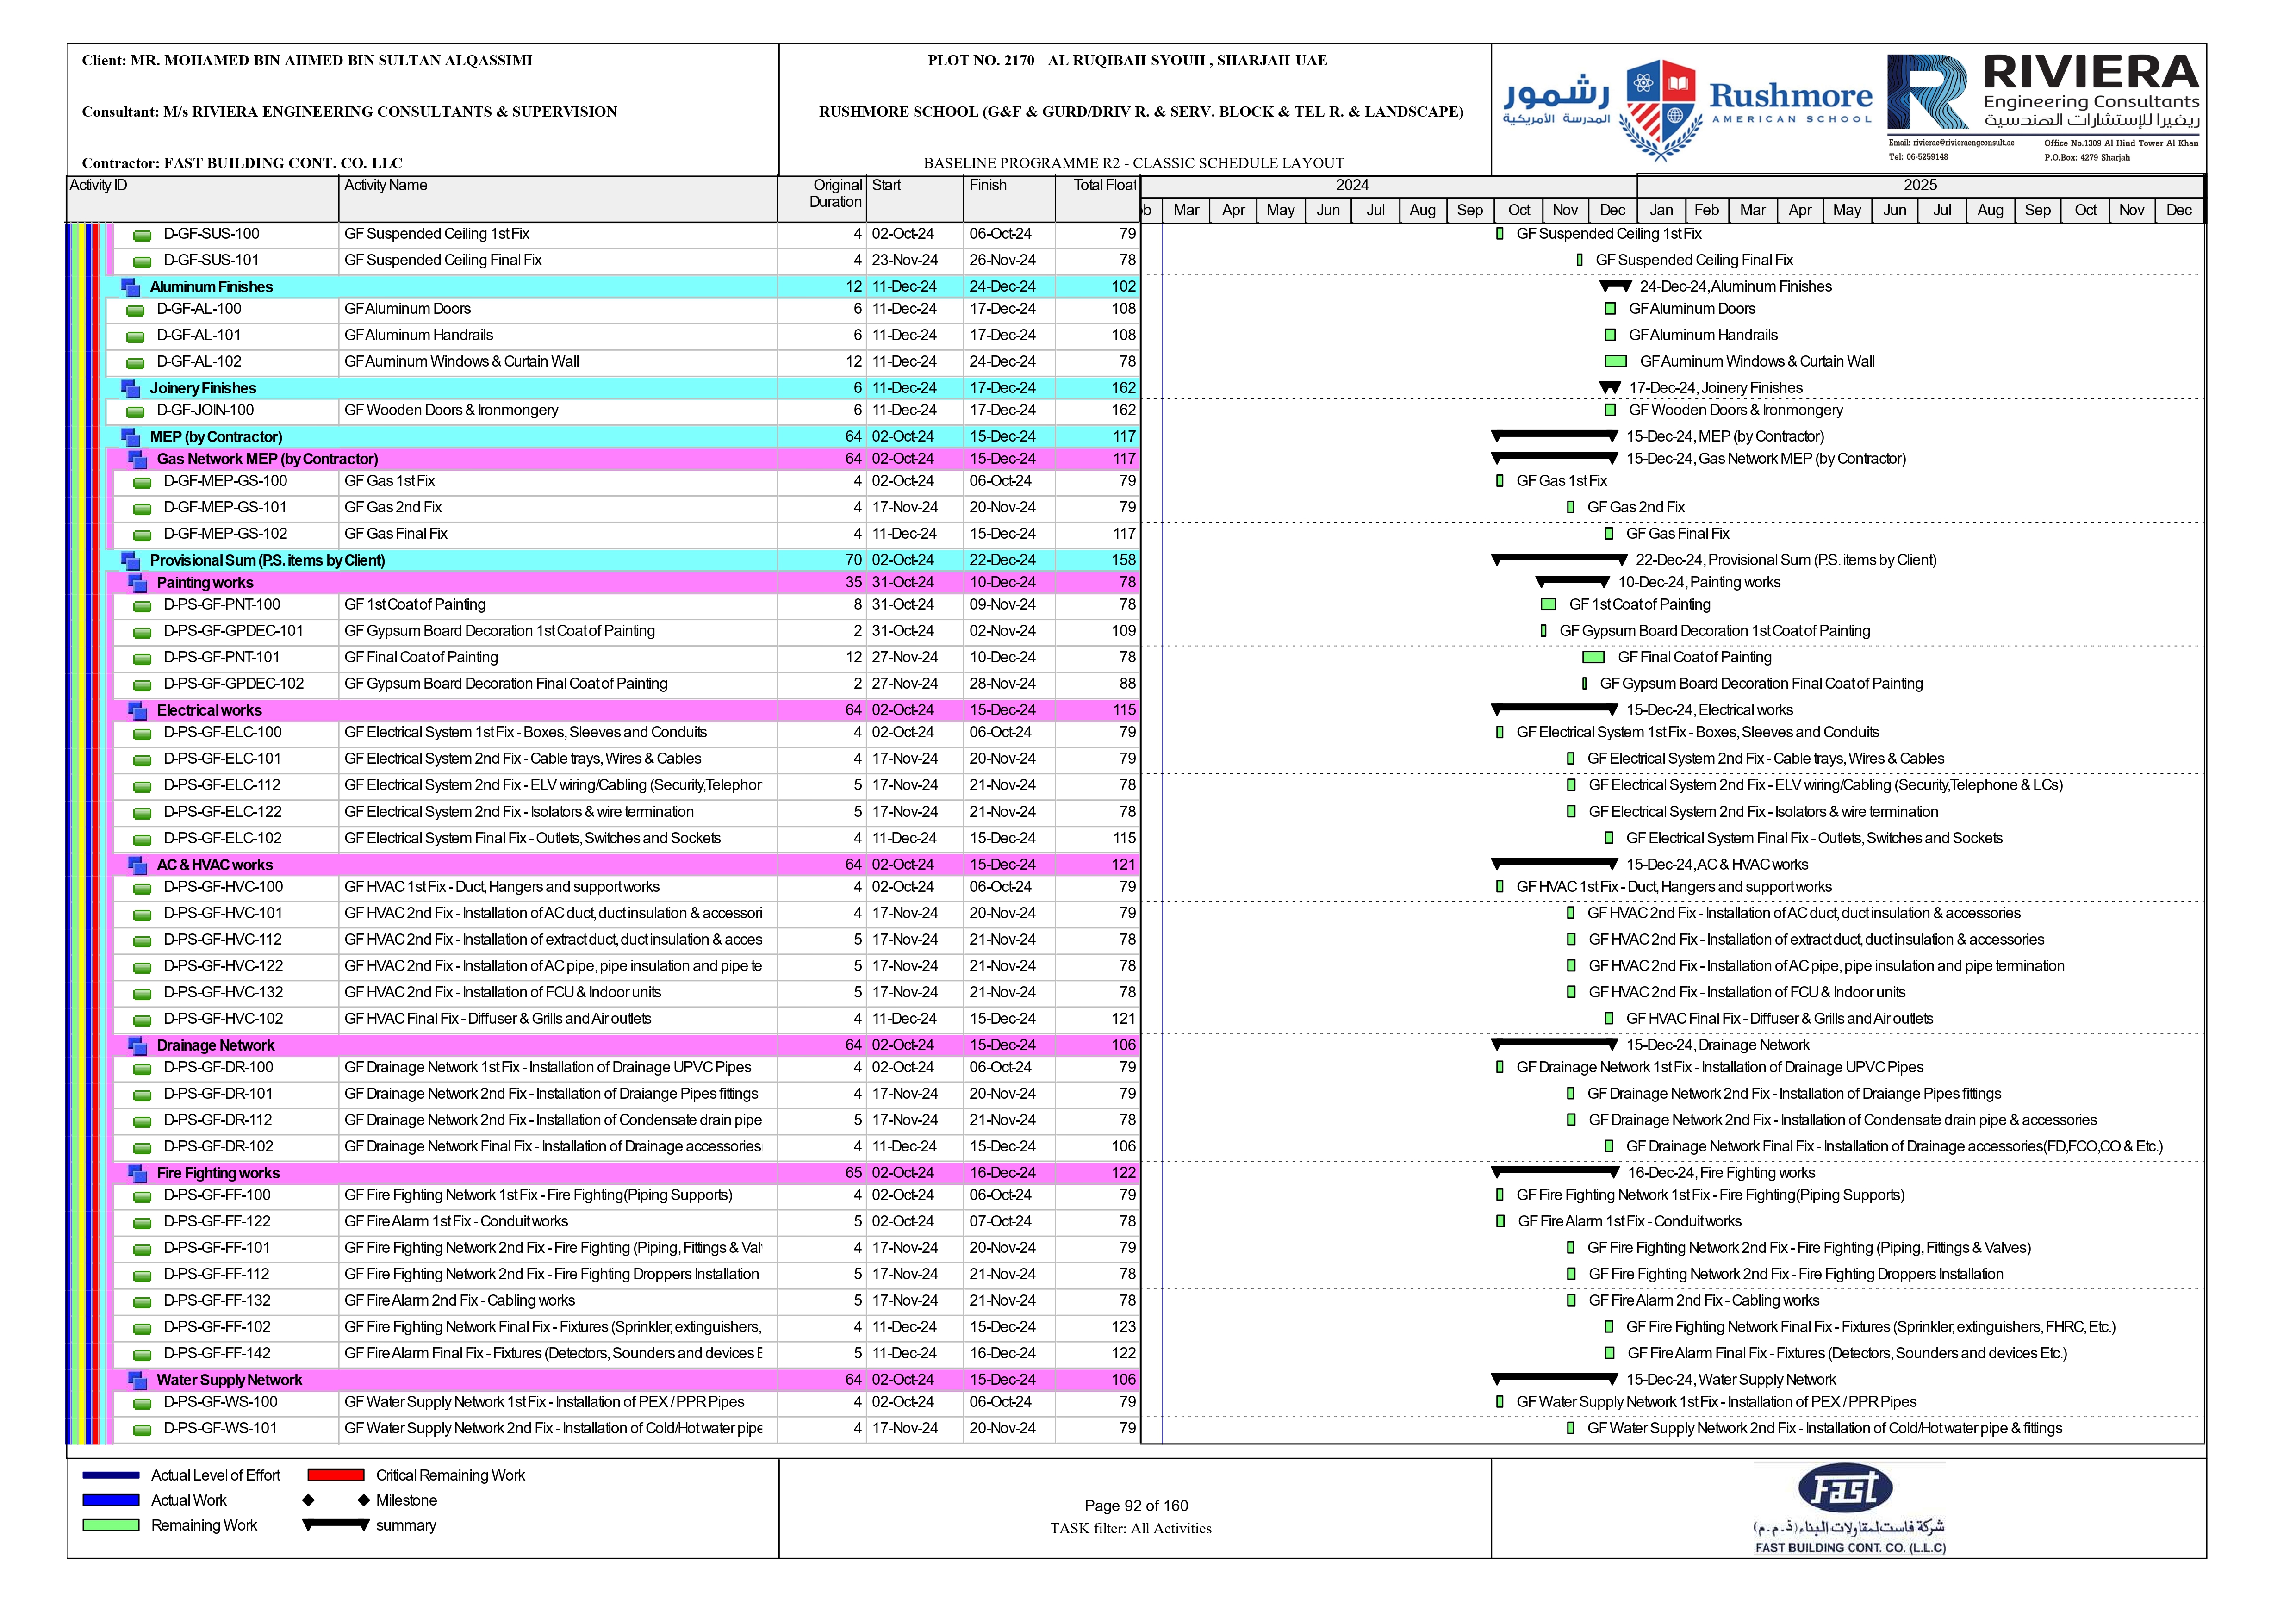Click TASK filter: All Activities text
The width and height of the screenshot is (2296, 1624).
[x=1130, y=1530]
